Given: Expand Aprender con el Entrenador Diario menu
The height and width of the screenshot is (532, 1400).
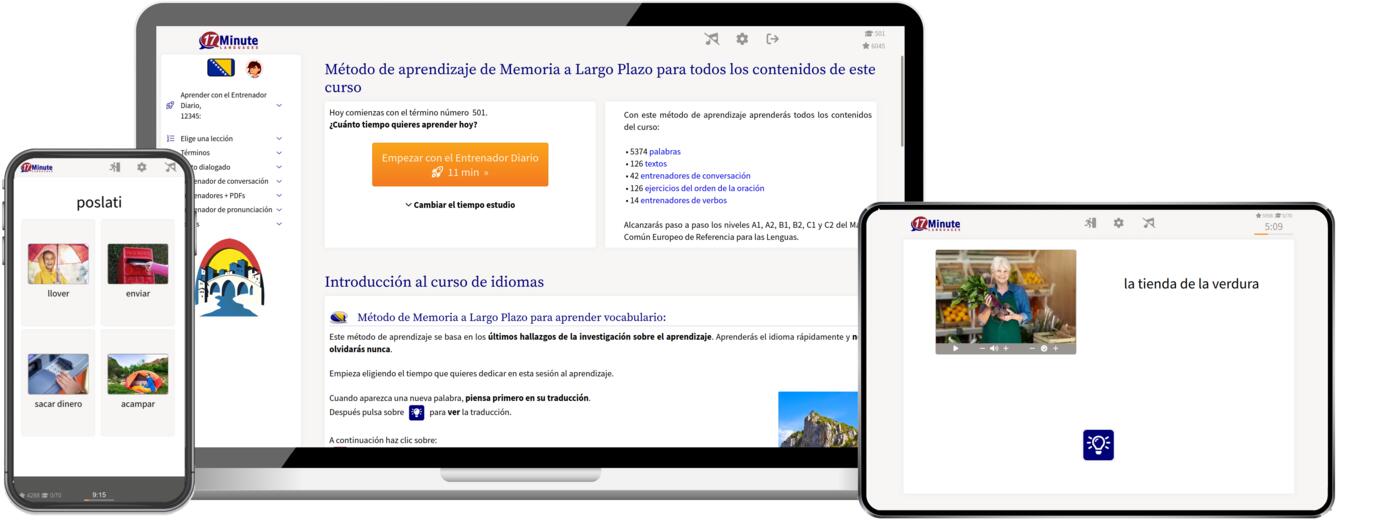Looking at the screenshot, I should coord(279,105).
